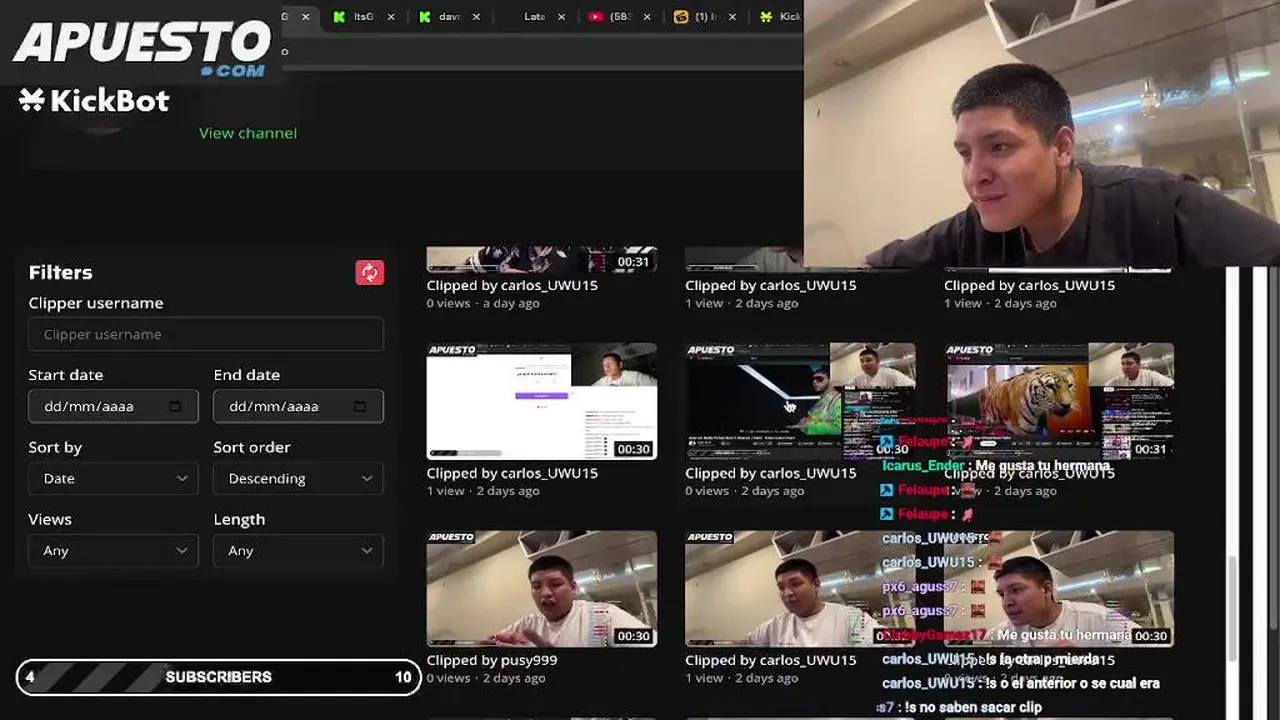This screenshot has height=720, width=1280.
Task: Switch to the dav browser tab
Action: (x=448, y=17)
